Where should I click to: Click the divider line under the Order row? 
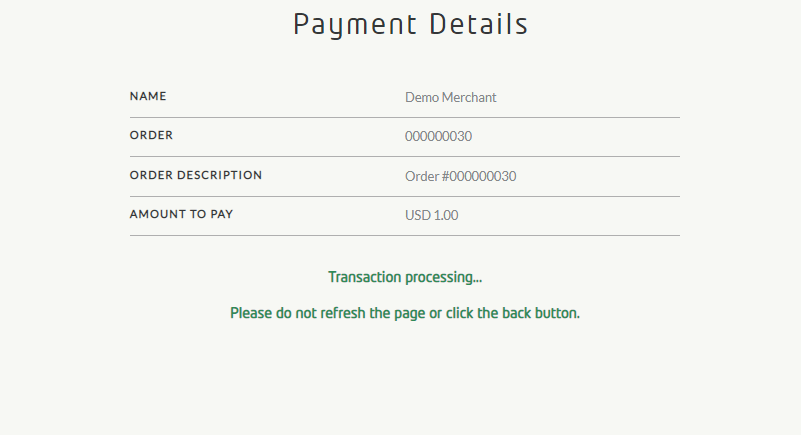pyautogui.click(x=404, y=156)
